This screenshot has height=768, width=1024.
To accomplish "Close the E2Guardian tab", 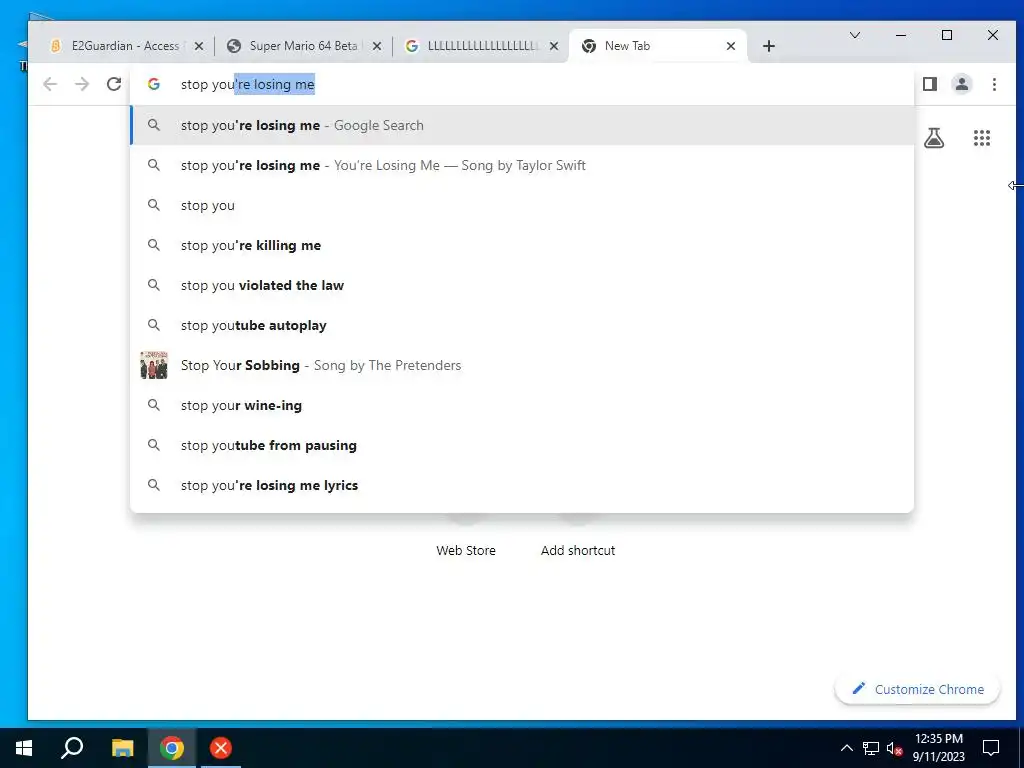I will click(x=199, y=46).
